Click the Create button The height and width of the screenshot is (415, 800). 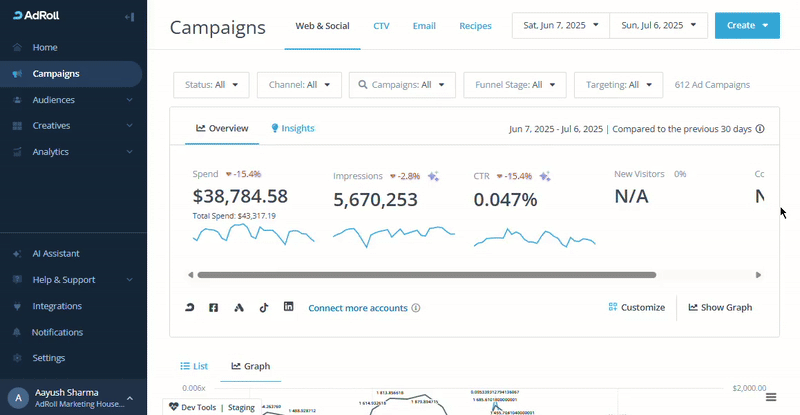point(747,25)
